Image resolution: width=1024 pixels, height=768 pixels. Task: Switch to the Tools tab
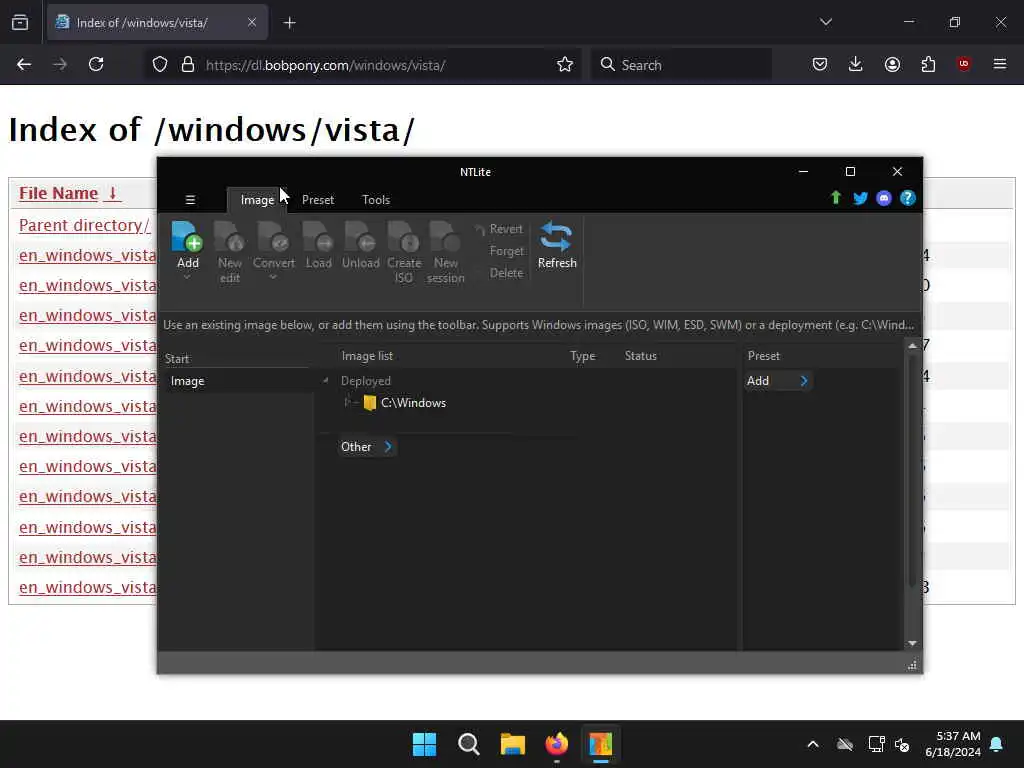click(x=376, y=200)
